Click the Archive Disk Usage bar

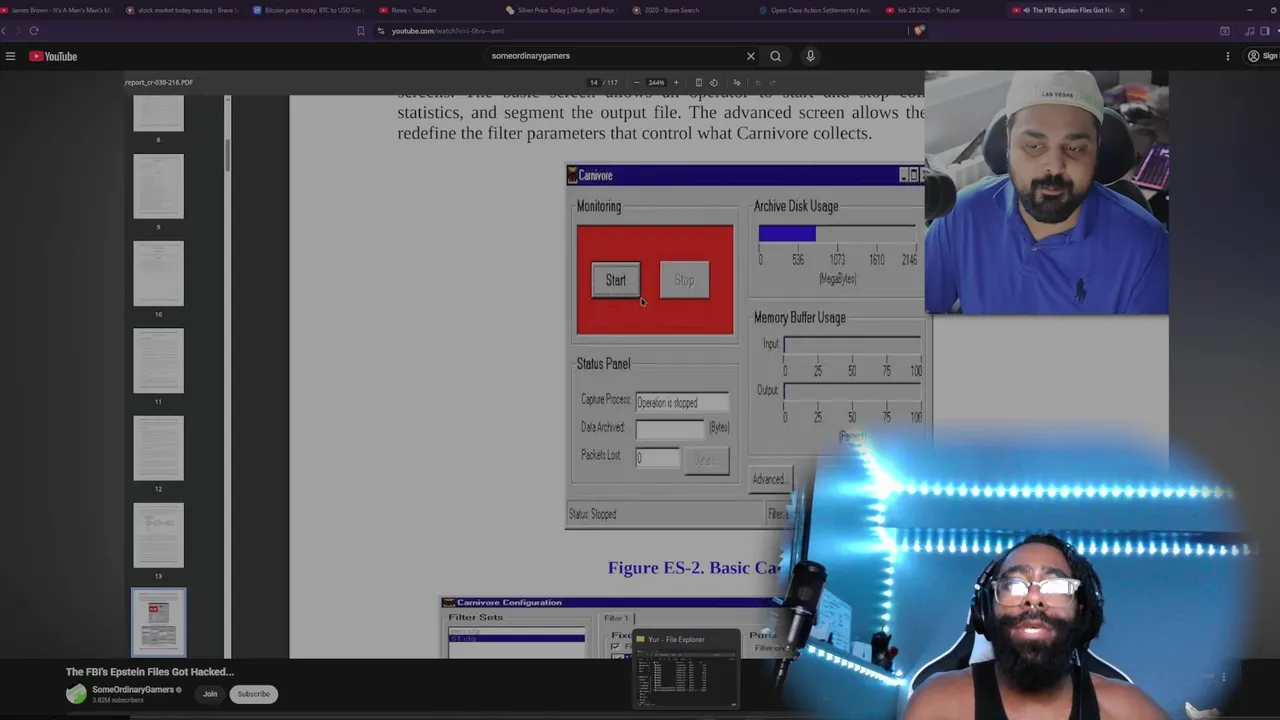click(837, 234)
